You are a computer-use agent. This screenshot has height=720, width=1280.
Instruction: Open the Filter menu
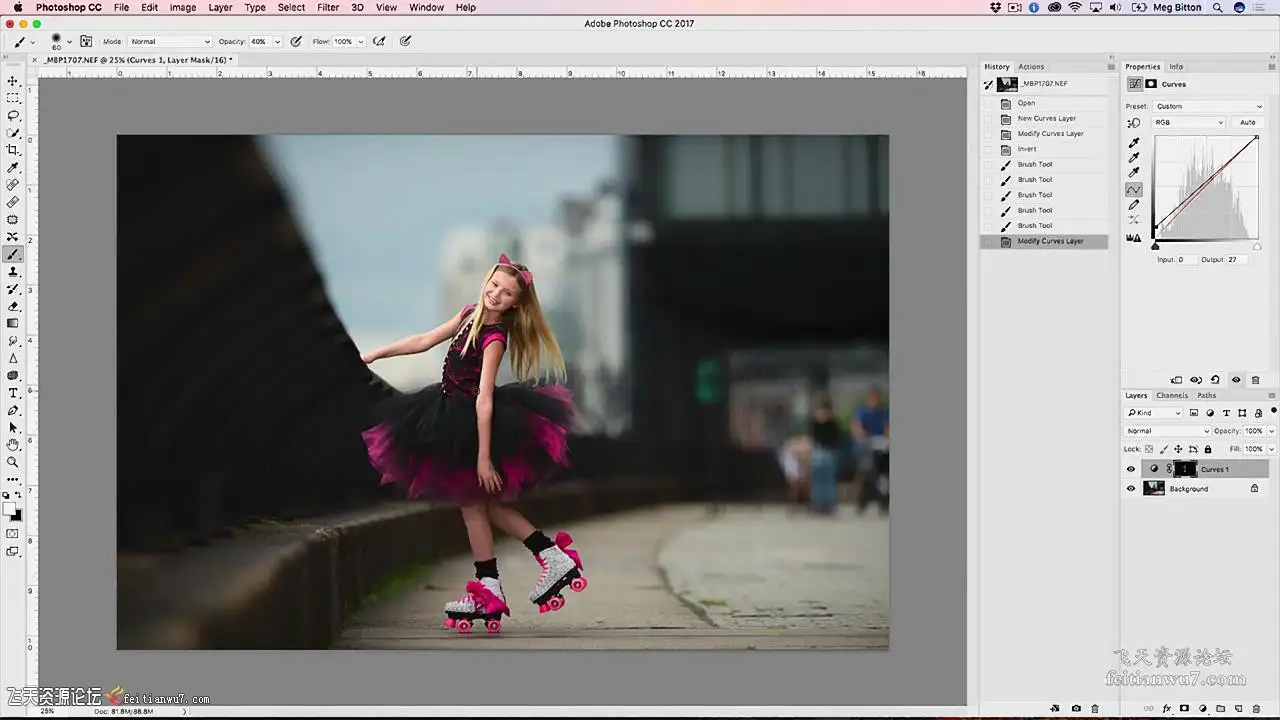(x=328, y=7)
